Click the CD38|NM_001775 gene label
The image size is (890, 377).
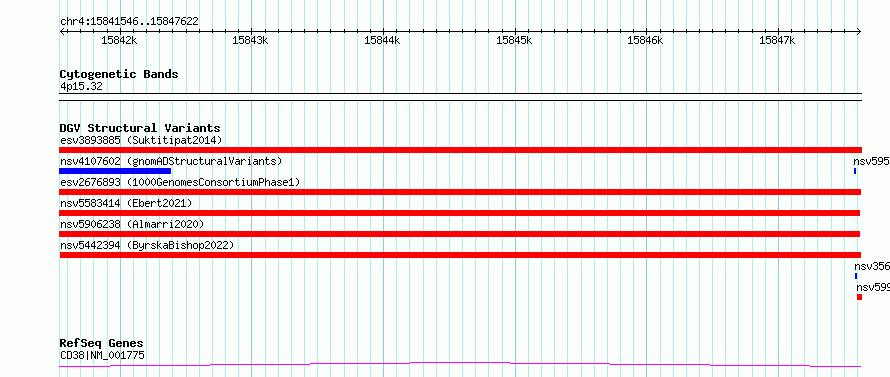tap(102, 356)
